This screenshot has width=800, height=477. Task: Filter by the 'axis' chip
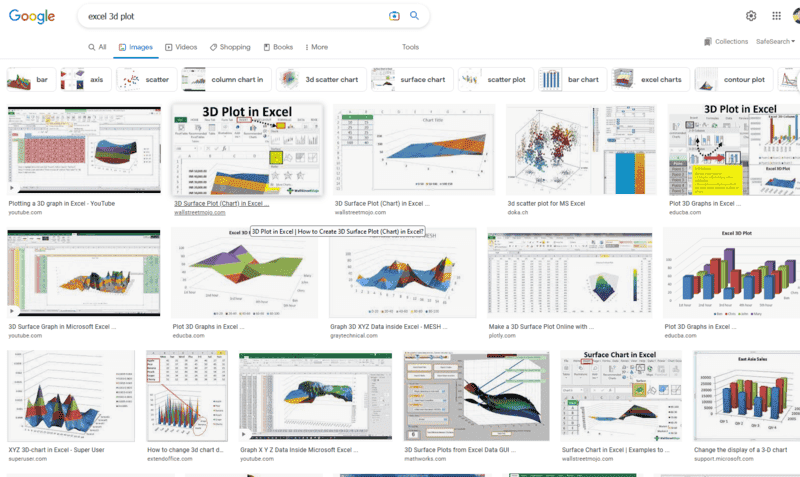click(86, 80)
